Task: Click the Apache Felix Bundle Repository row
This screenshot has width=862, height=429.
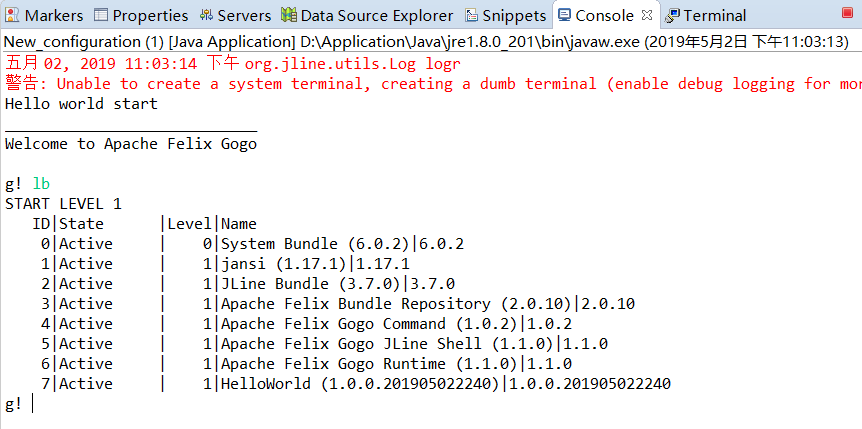Action: [x=338, y=304]
